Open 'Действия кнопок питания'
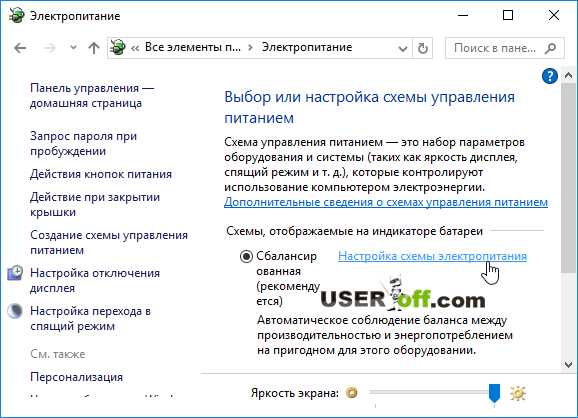The image size is (578, 418). pos(101,174)
